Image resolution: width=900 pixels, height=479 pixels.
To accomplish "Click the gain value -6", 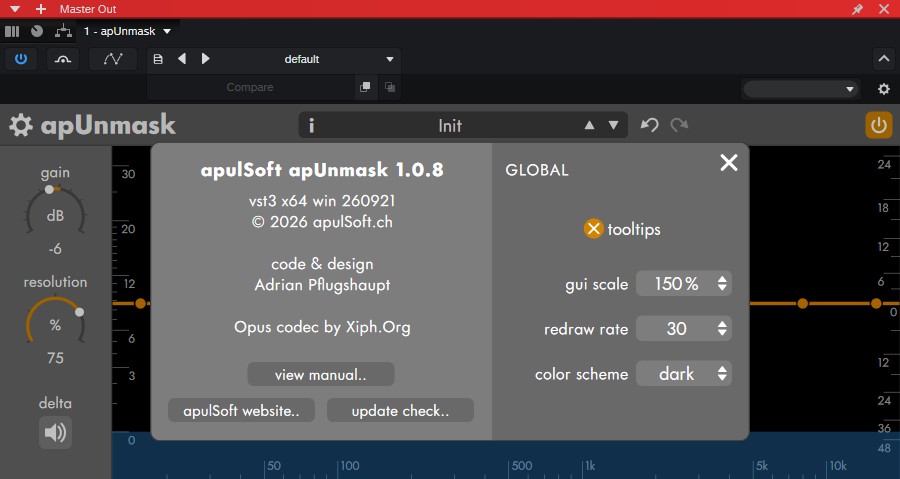I will [x=55, y=248].
